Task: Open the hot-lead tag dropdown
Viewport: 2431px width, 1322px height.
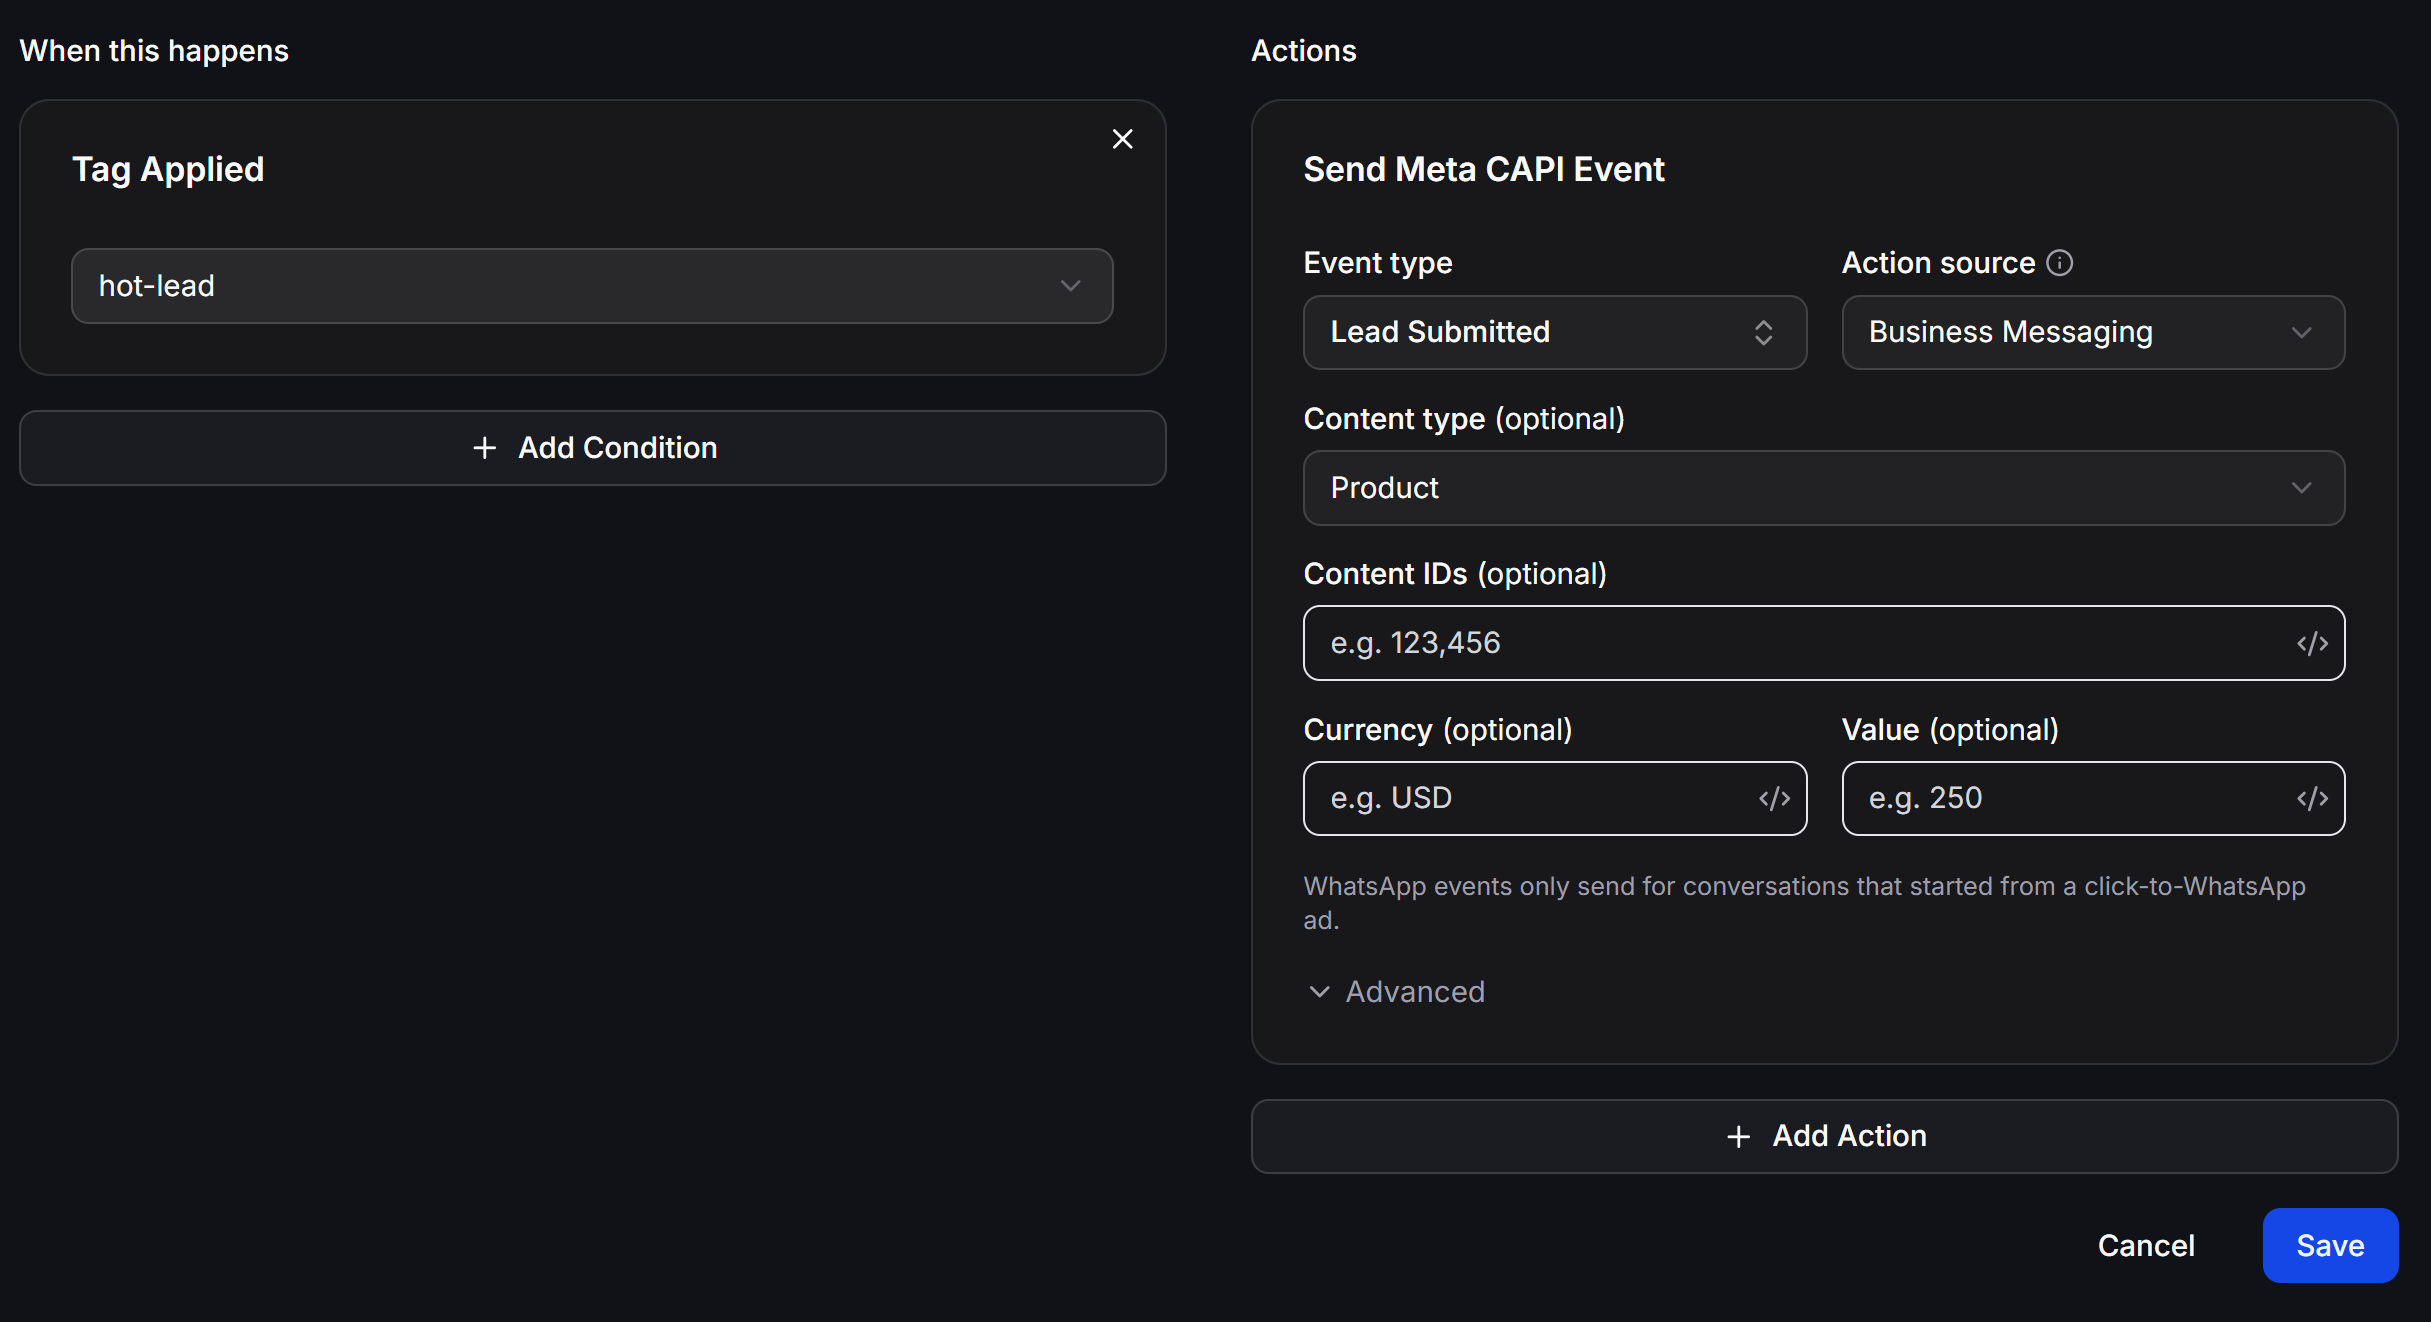Action: point(592,286)
